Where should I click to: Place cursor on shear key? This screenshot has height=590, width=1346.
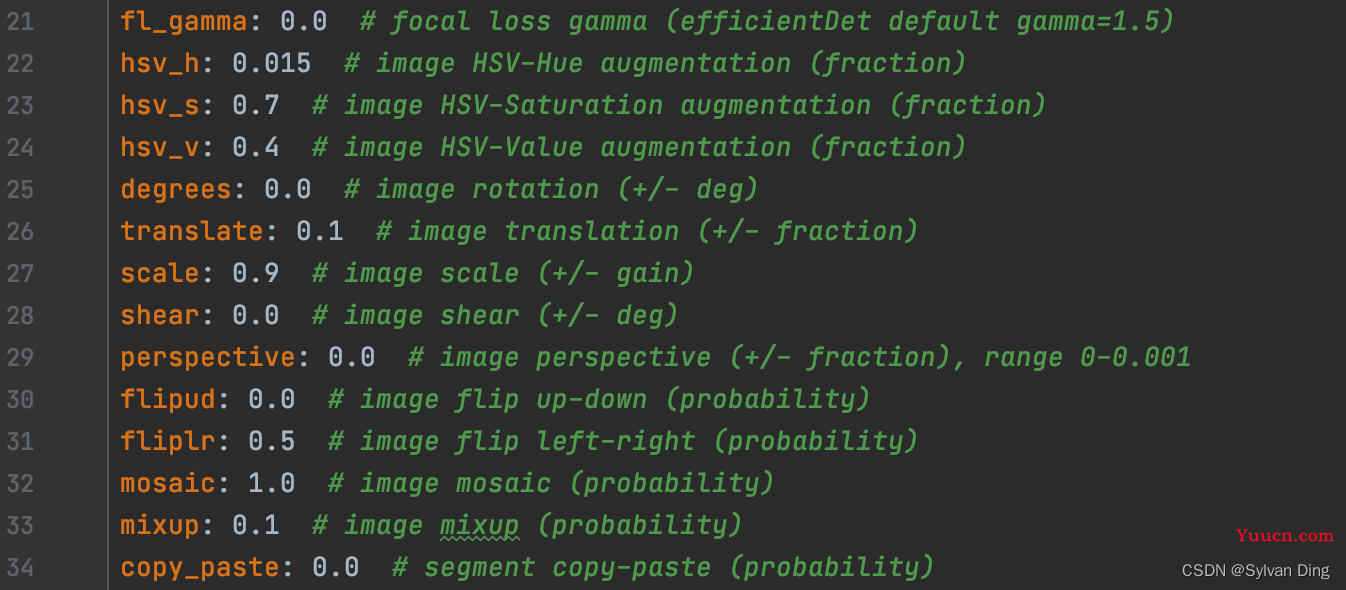coord(160,315)
